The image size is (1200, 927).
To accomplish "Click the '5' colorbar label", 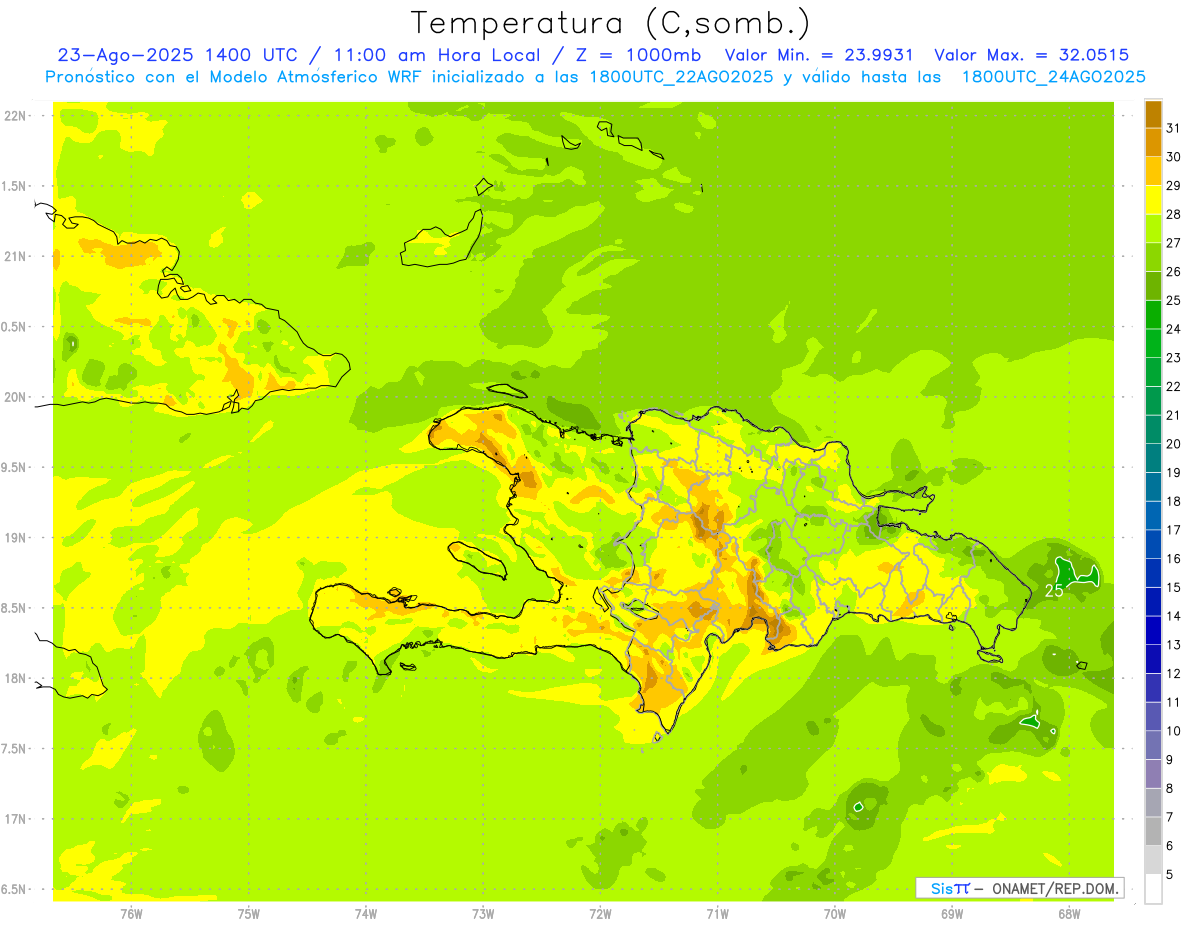I will click(1170, 874).
